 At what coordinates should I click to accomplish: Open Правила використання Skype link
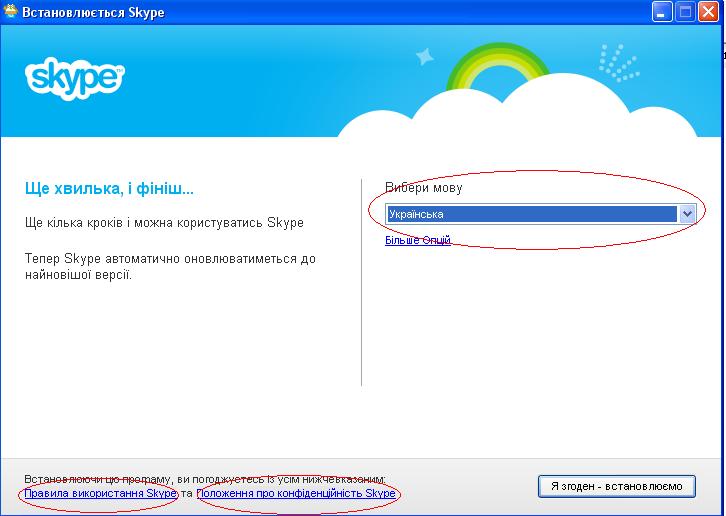tap(100, 493)
